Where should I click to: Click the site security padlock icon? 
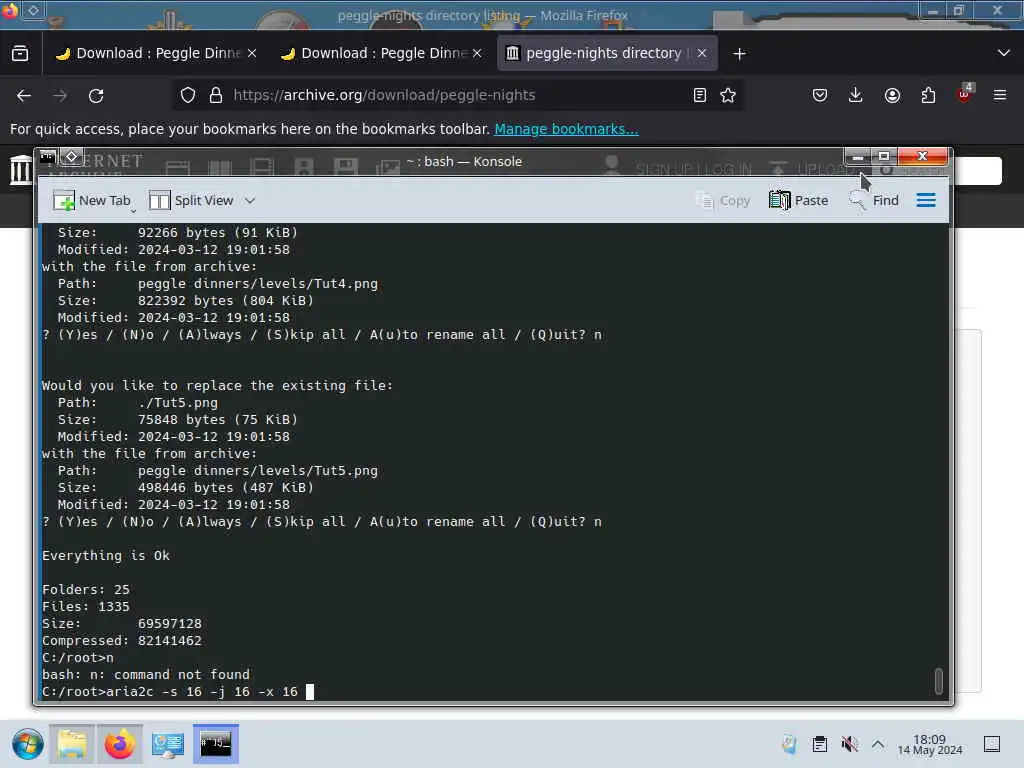[216, 95]
